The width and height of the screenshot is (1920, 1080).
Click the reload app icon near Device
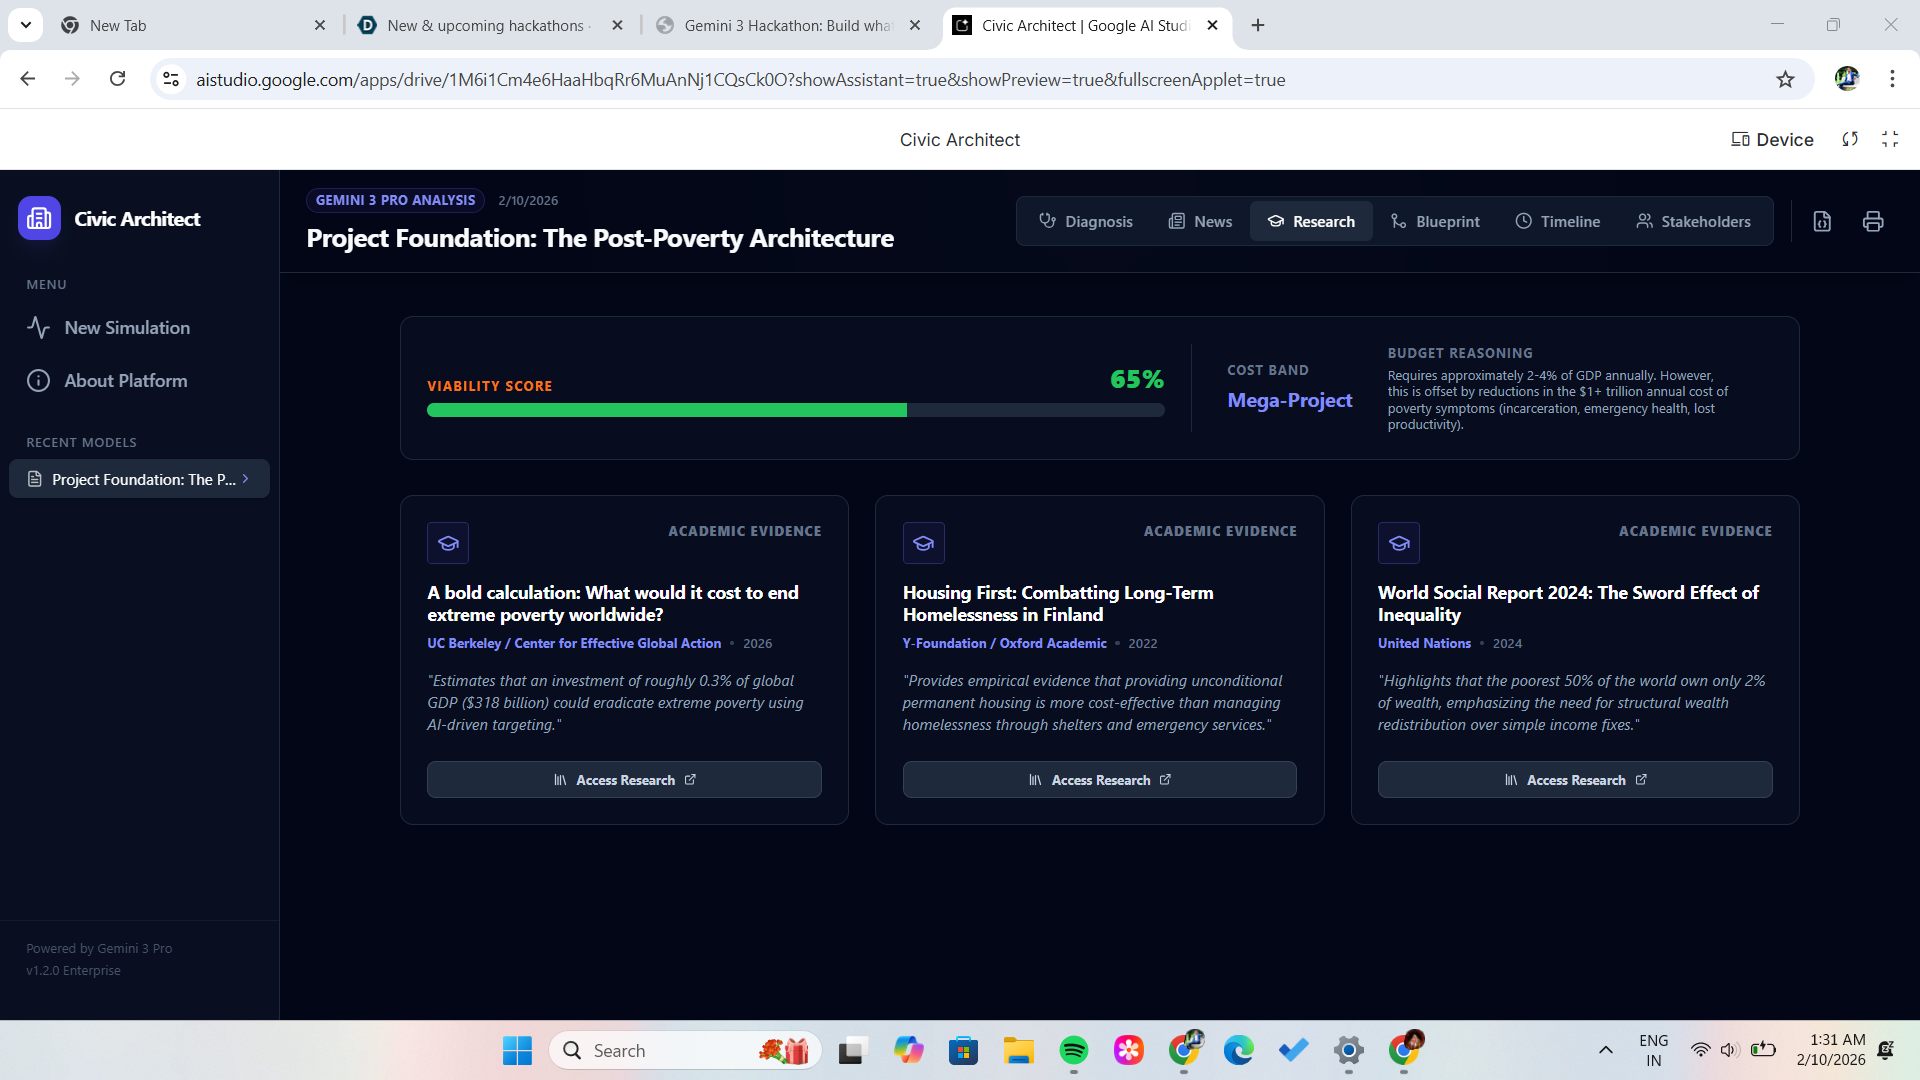pos(1850,139)
